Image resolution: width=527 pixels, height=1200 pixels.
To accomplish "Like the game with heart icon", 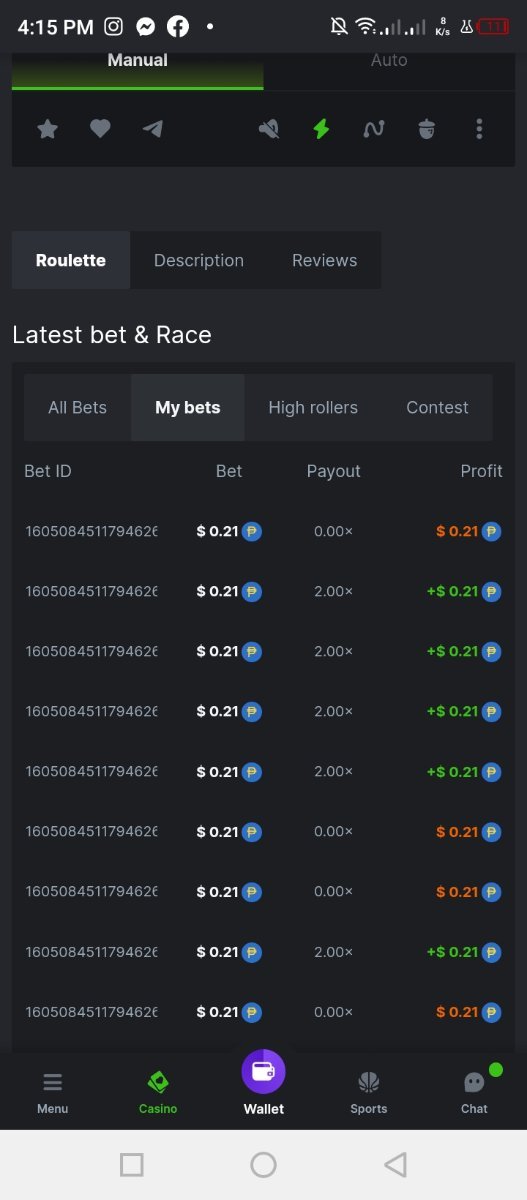I will 100,129.
